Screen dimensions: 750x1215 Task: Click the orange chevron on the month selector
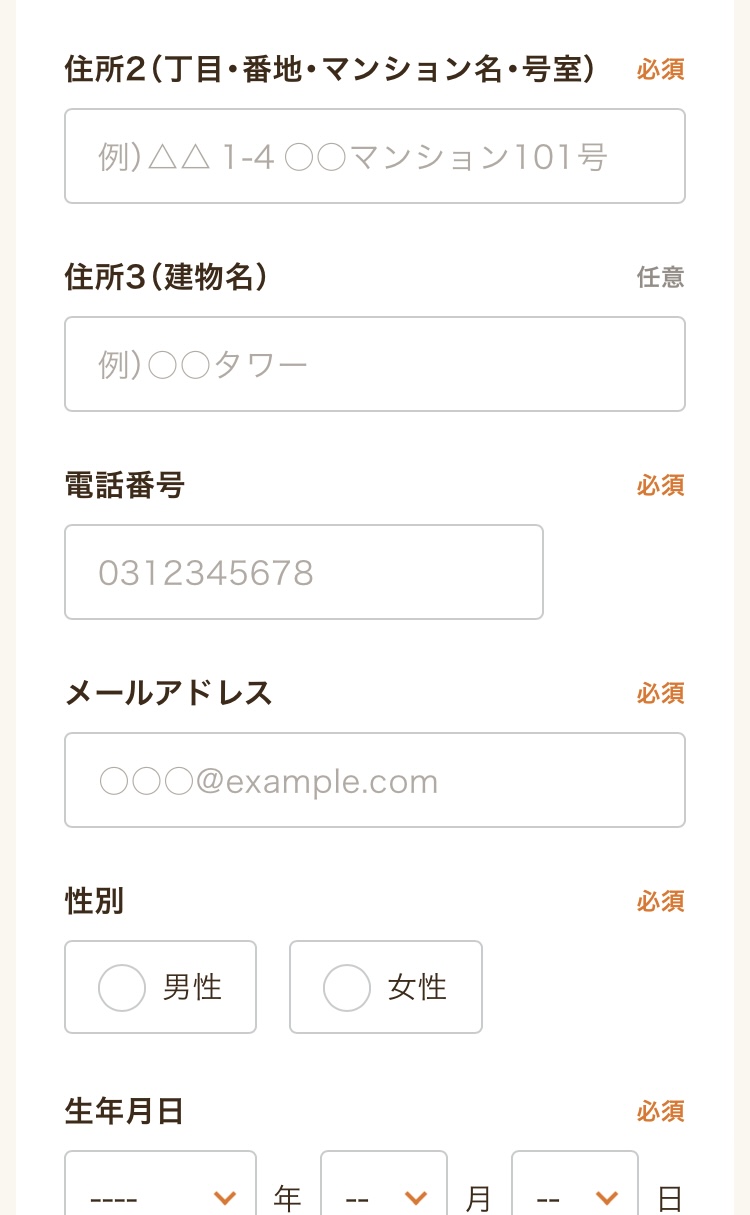click(x=416, y=1197)
